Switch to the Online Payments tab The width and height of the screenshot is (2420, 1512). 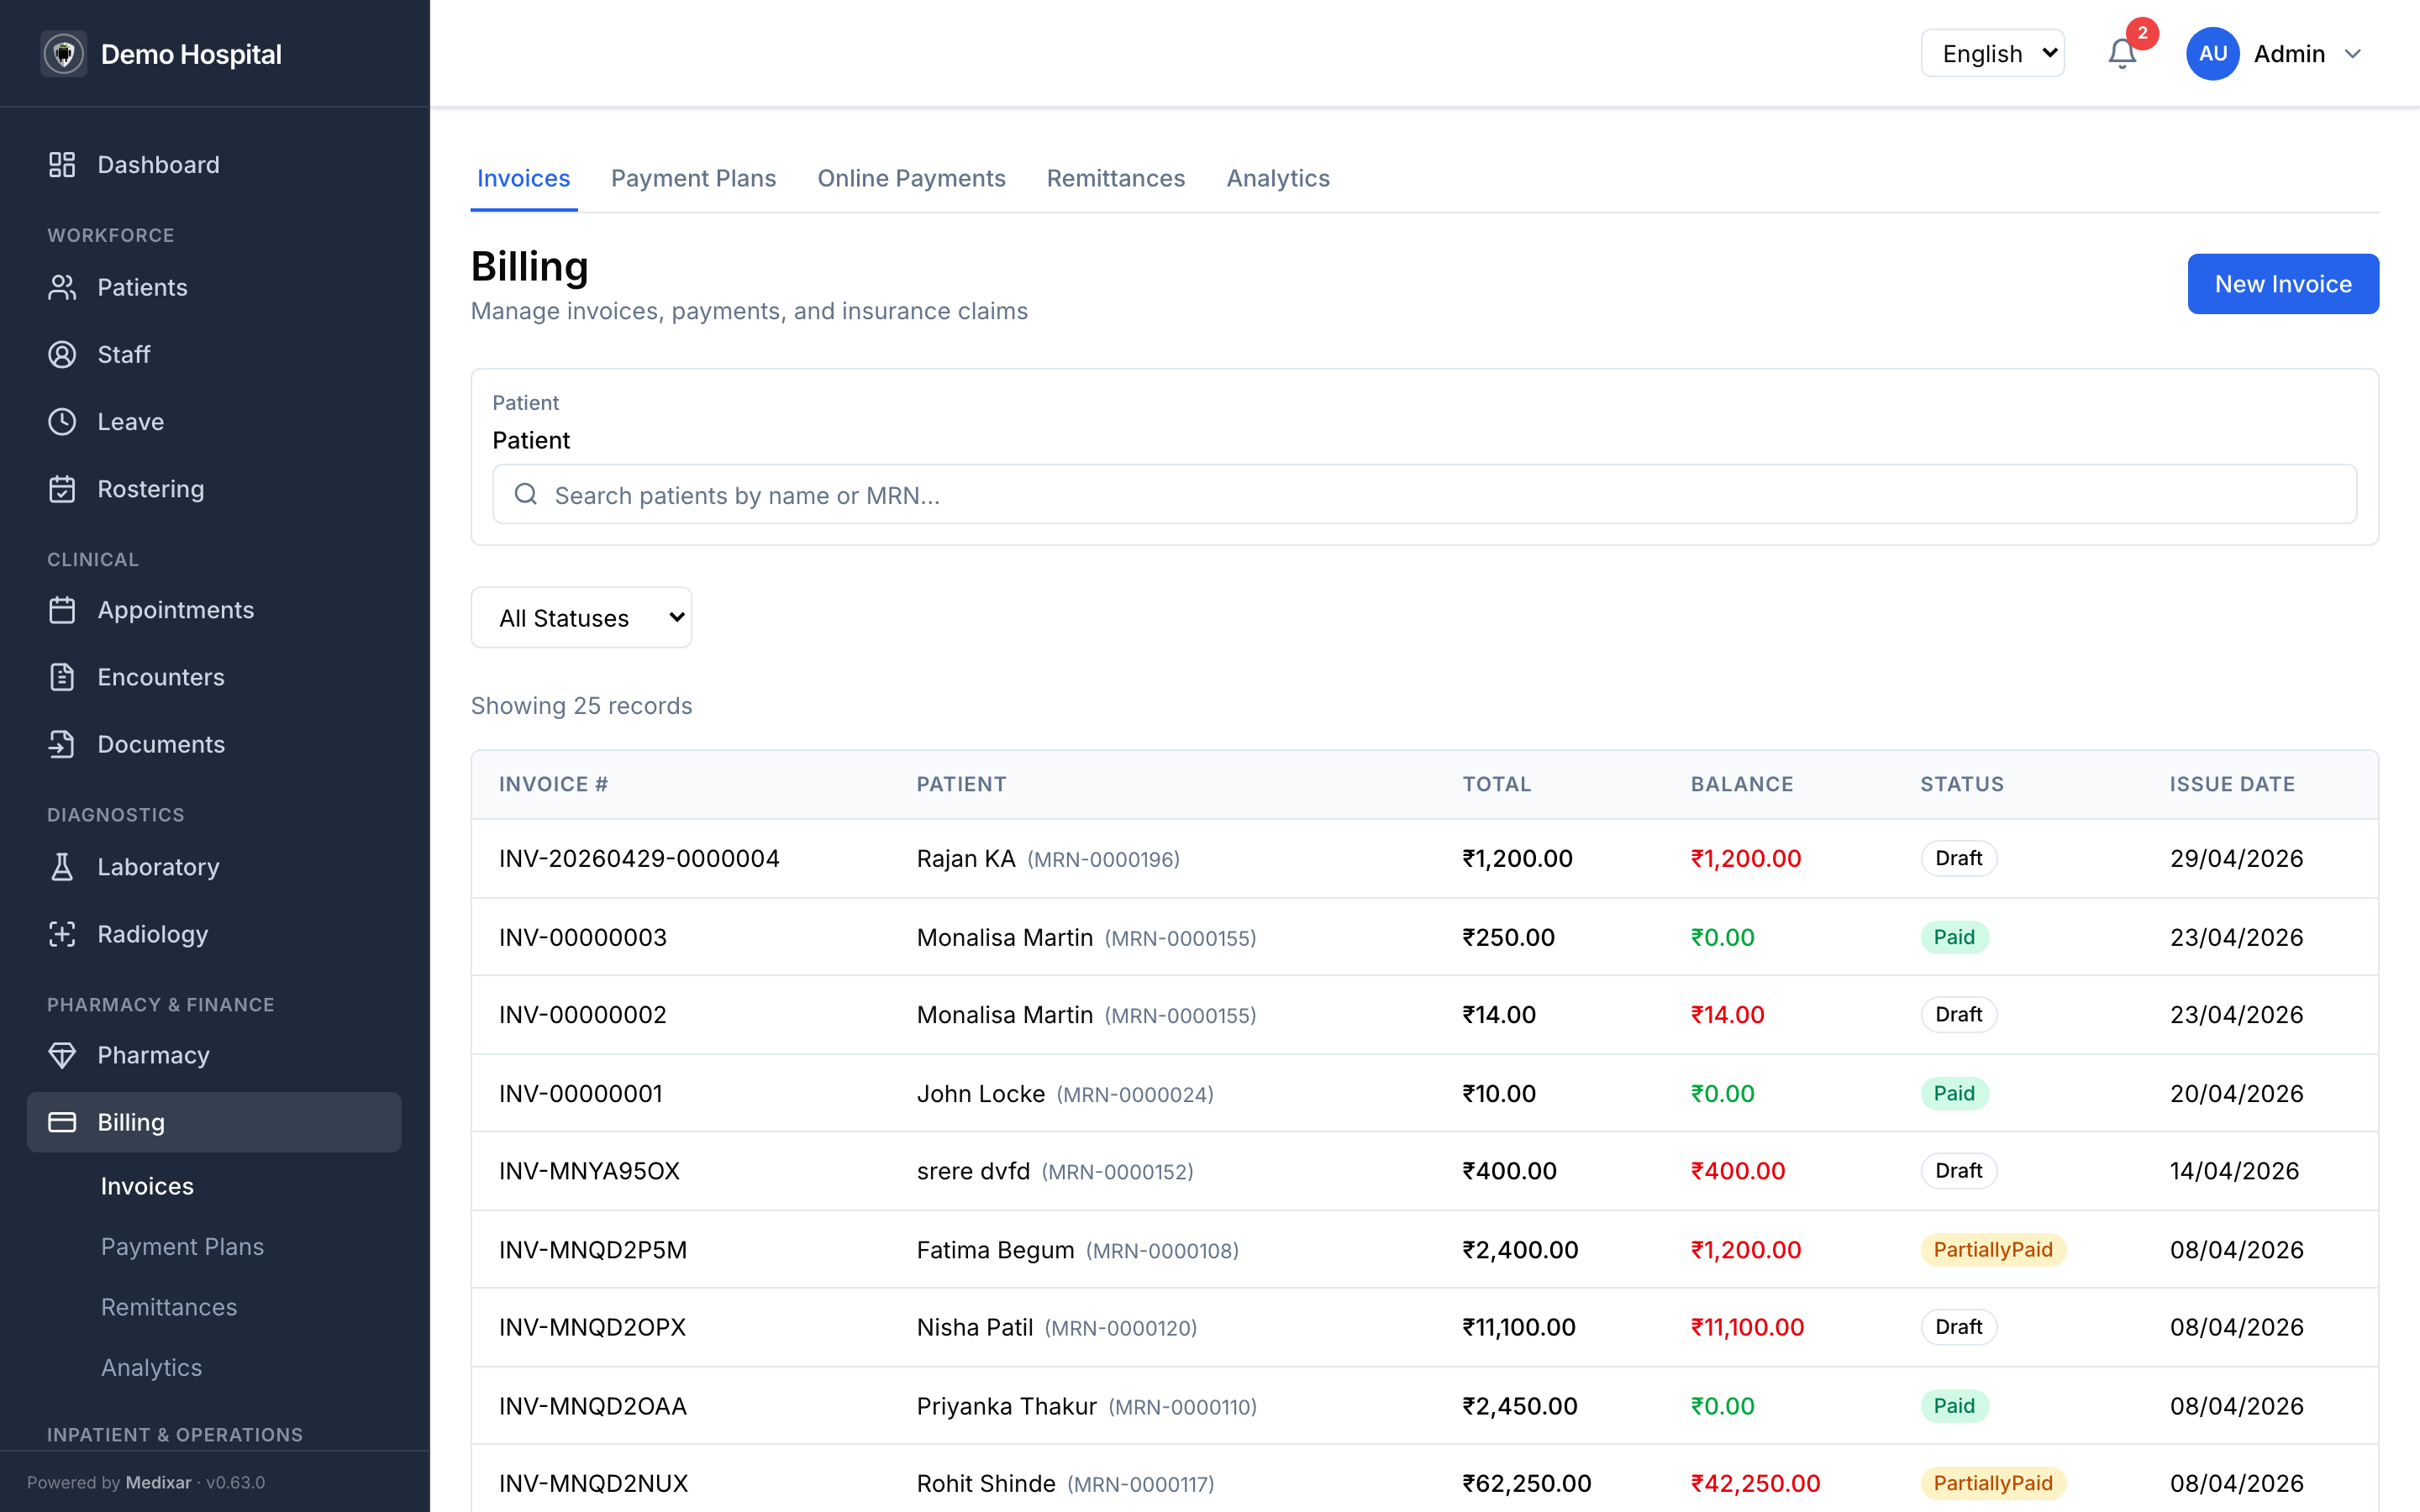point(911,178)
